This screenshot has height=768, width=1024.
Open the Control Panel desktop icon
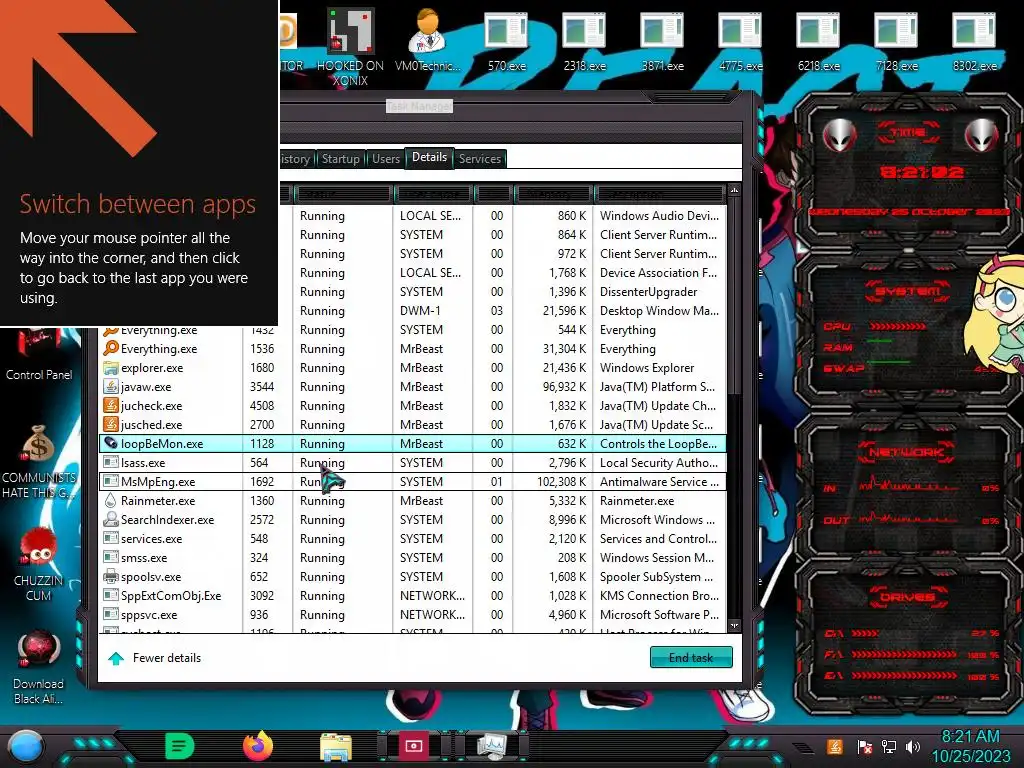point(39,355)
